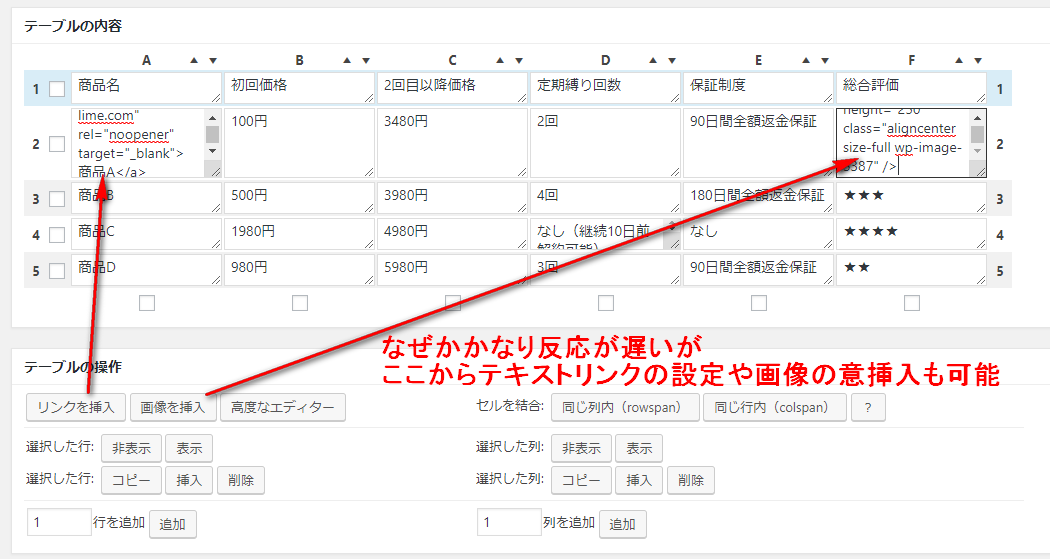
Task: Check the column A checkbox below table
Action: click(x=147, y=302)
